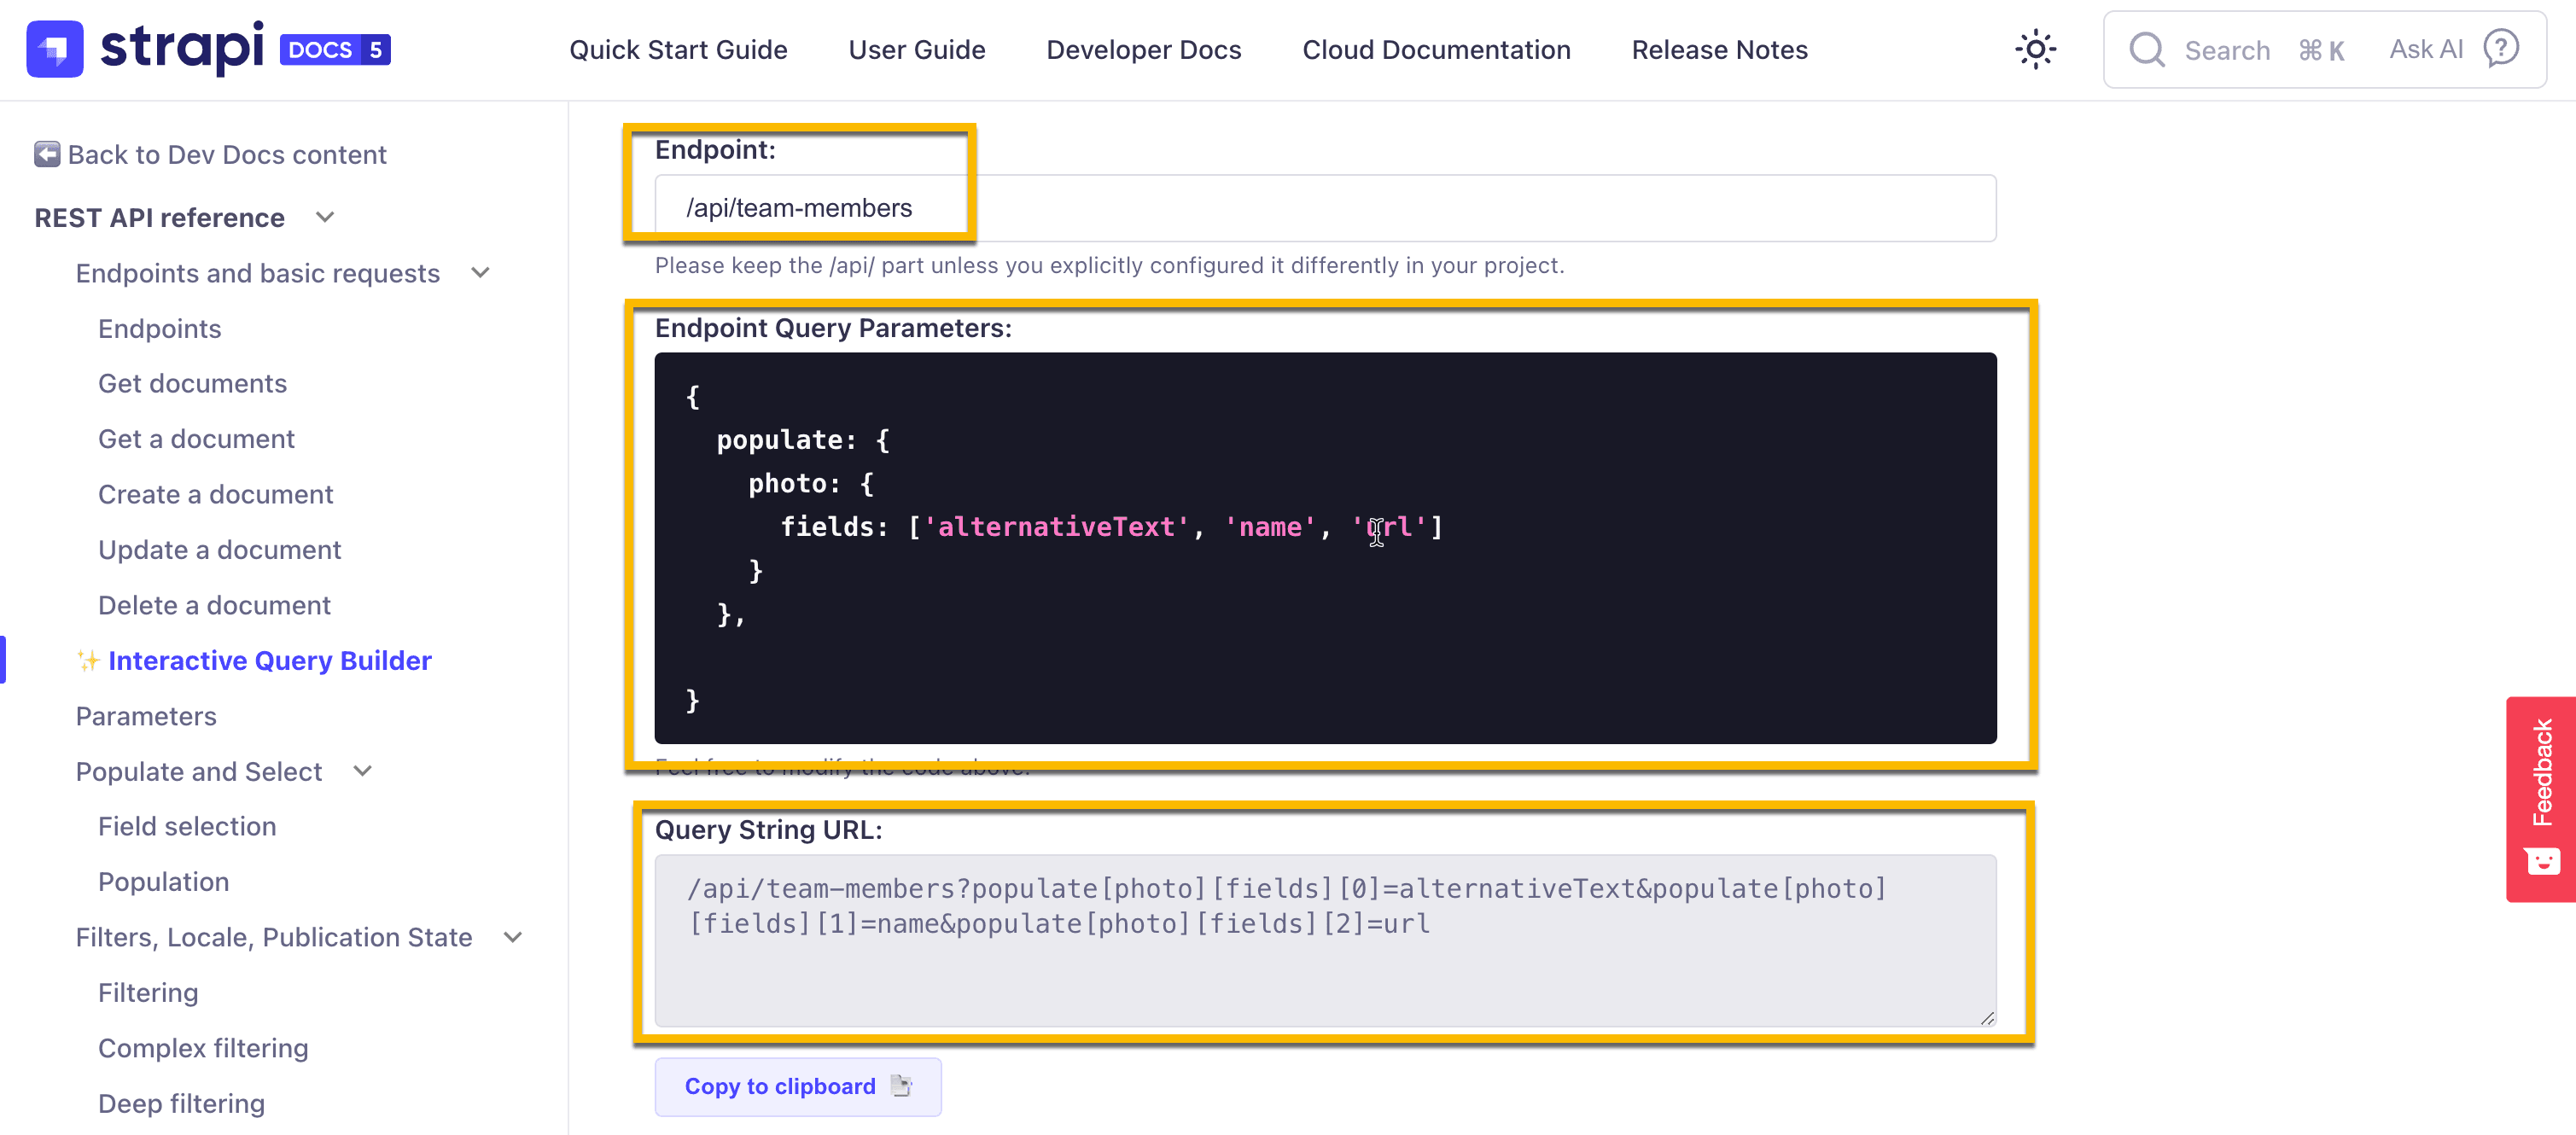
Task: Open Get a document sidebar page
Action: coord(197,439)
